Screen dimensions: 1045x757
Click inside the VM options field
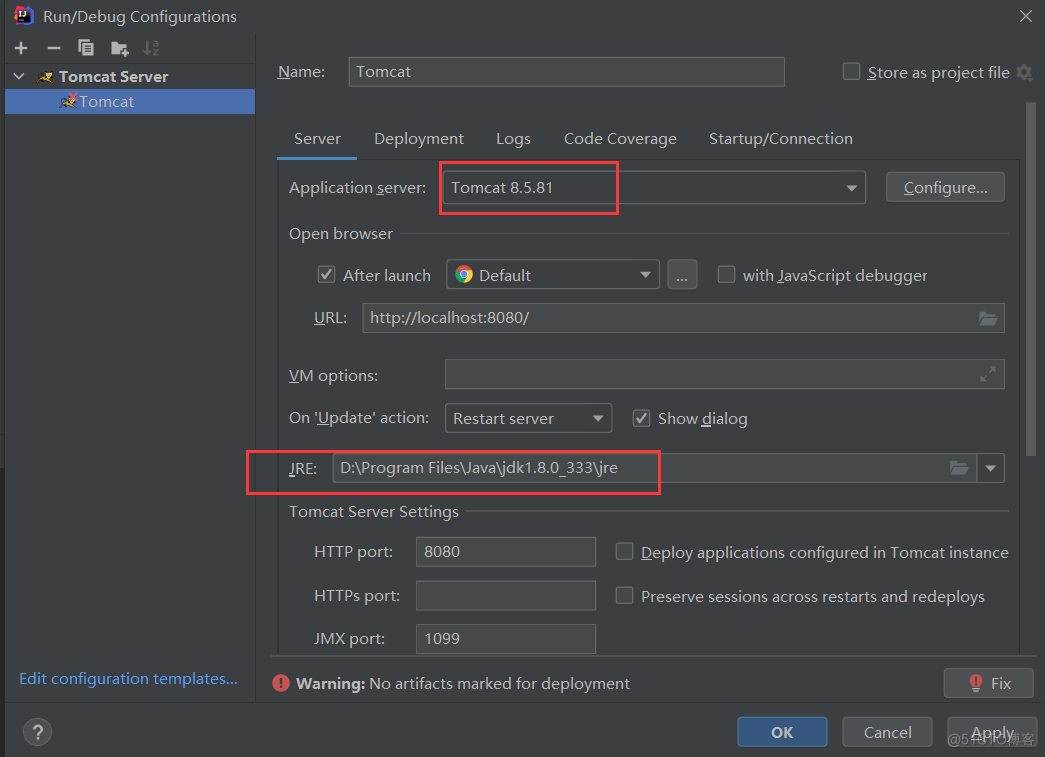[724, 375]
